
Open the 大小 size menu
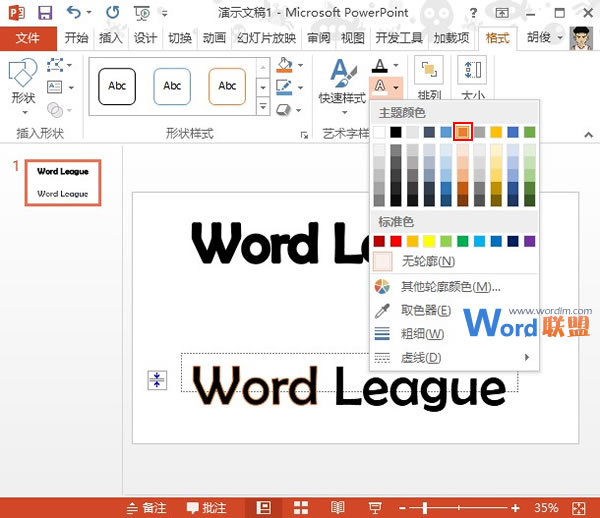(x=473, y=78)
